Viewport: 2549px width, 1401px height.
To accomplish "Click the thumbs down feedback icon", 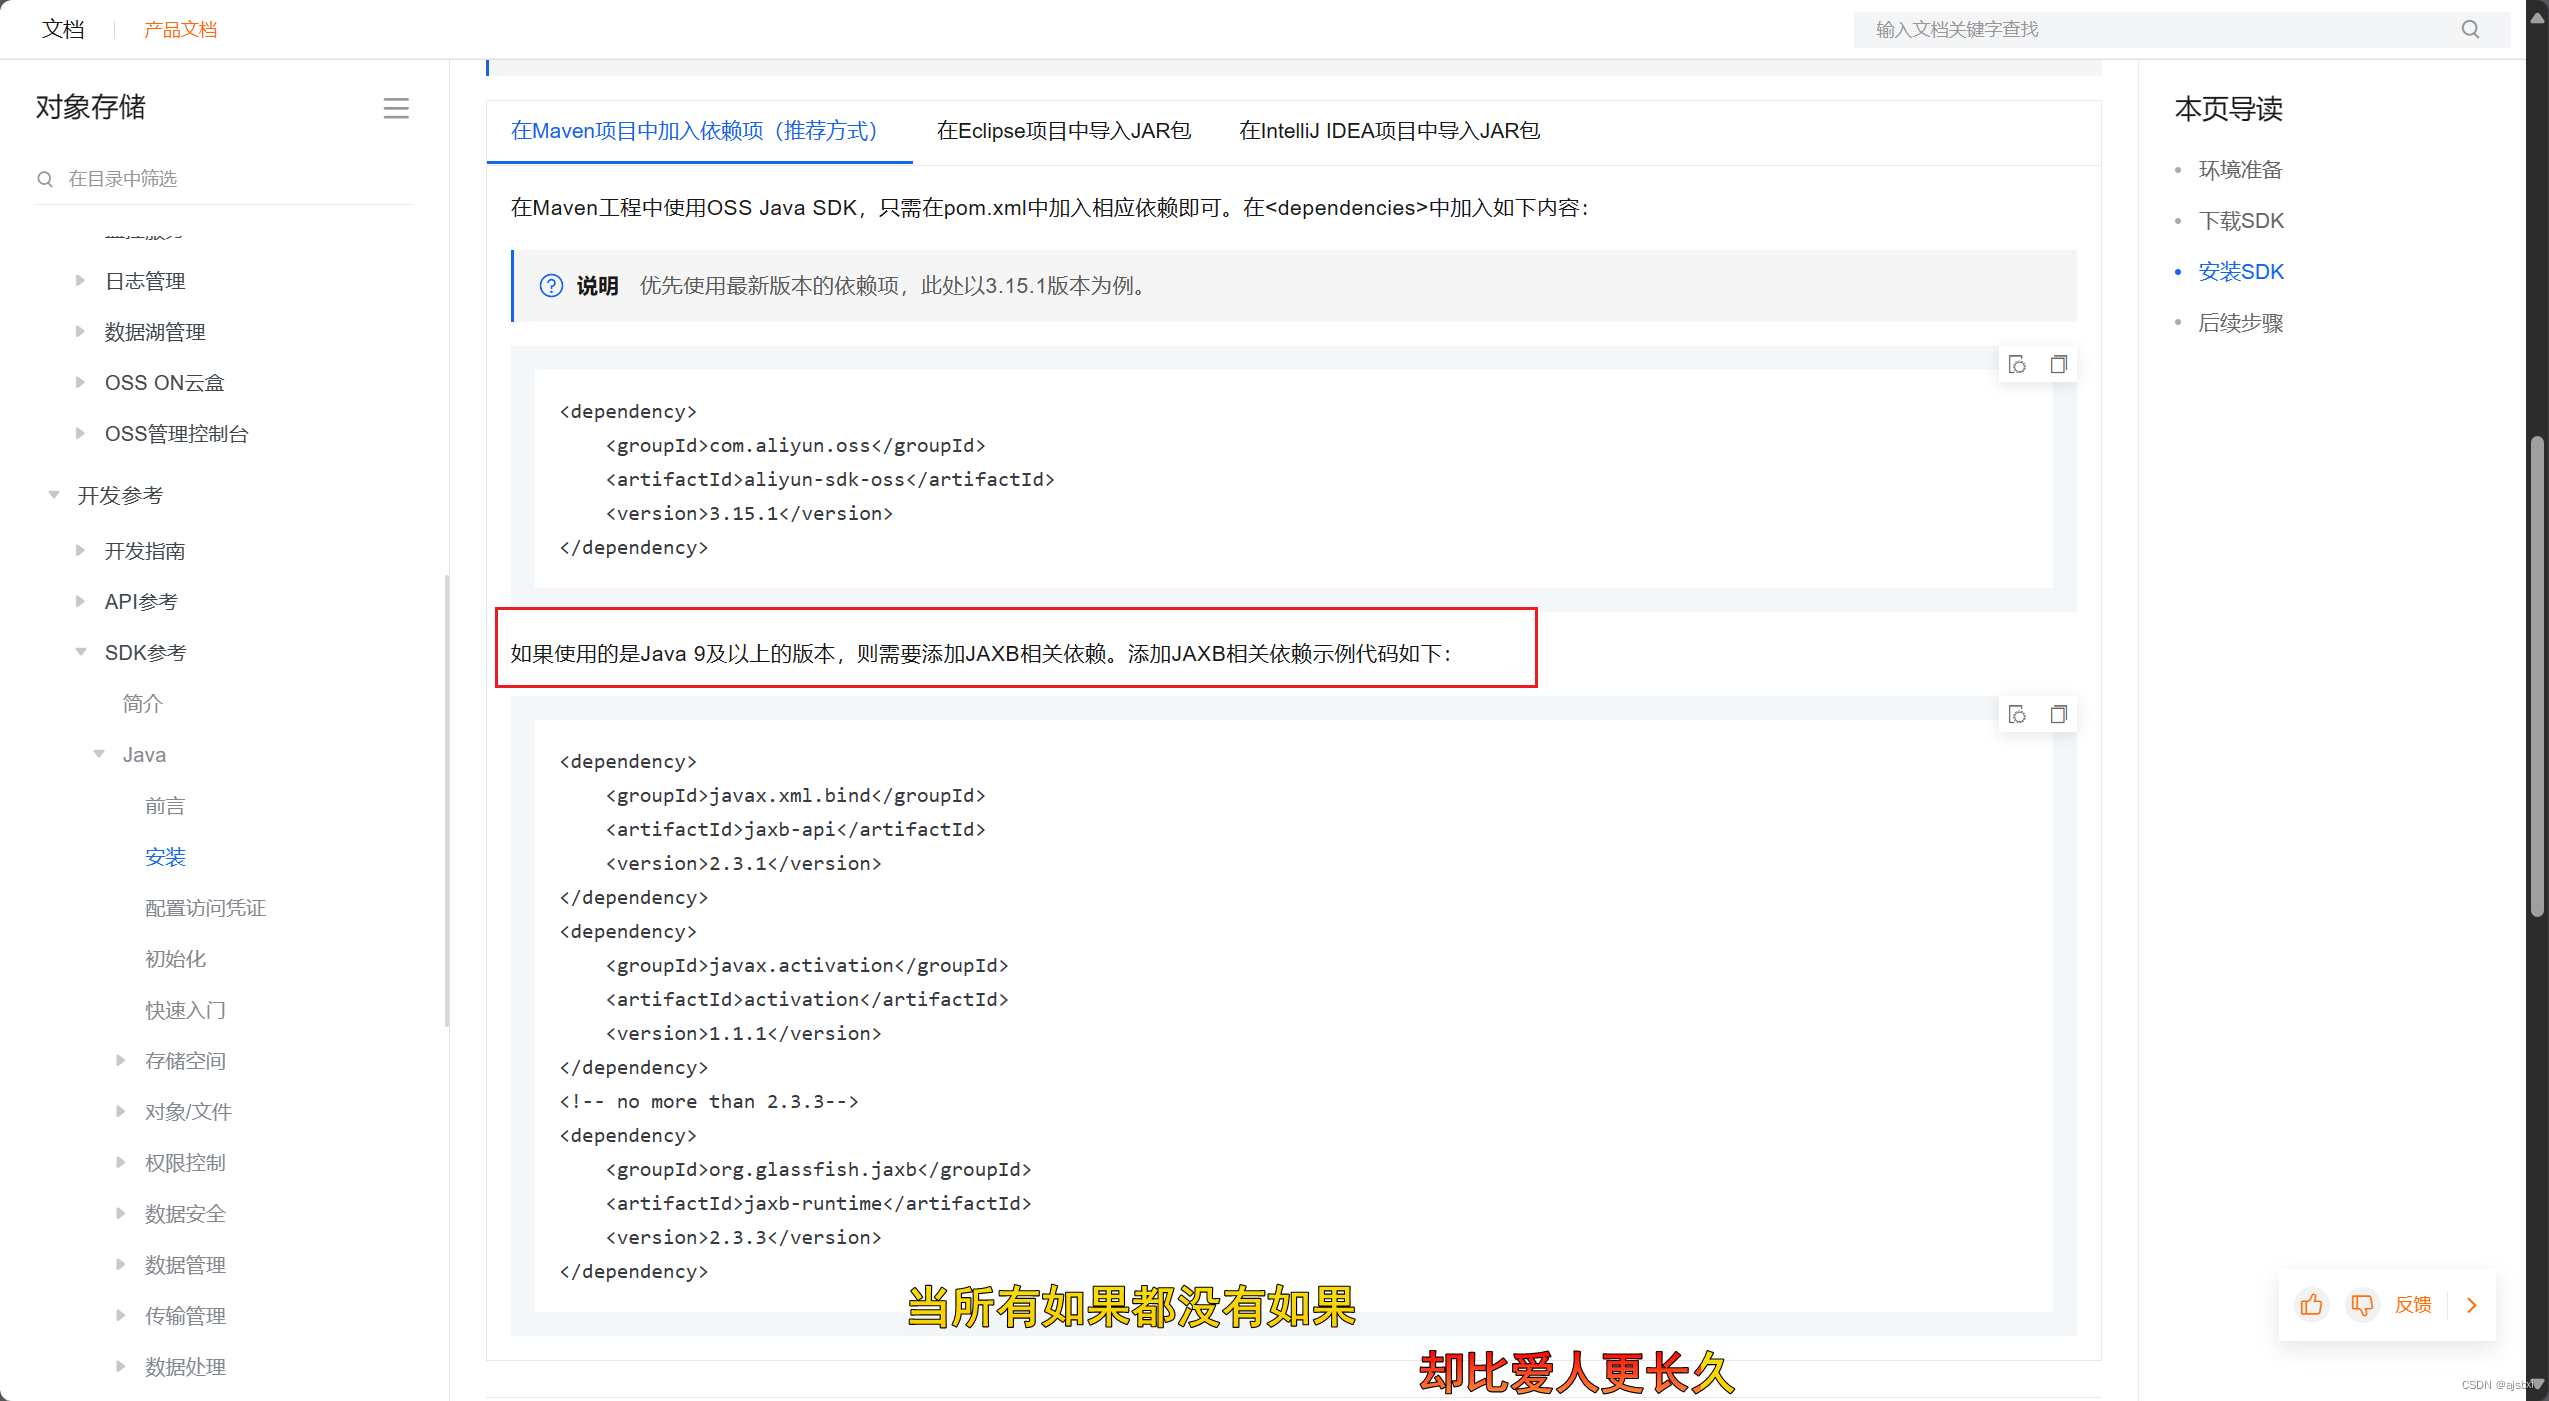I will [x=2362, y=1304].
